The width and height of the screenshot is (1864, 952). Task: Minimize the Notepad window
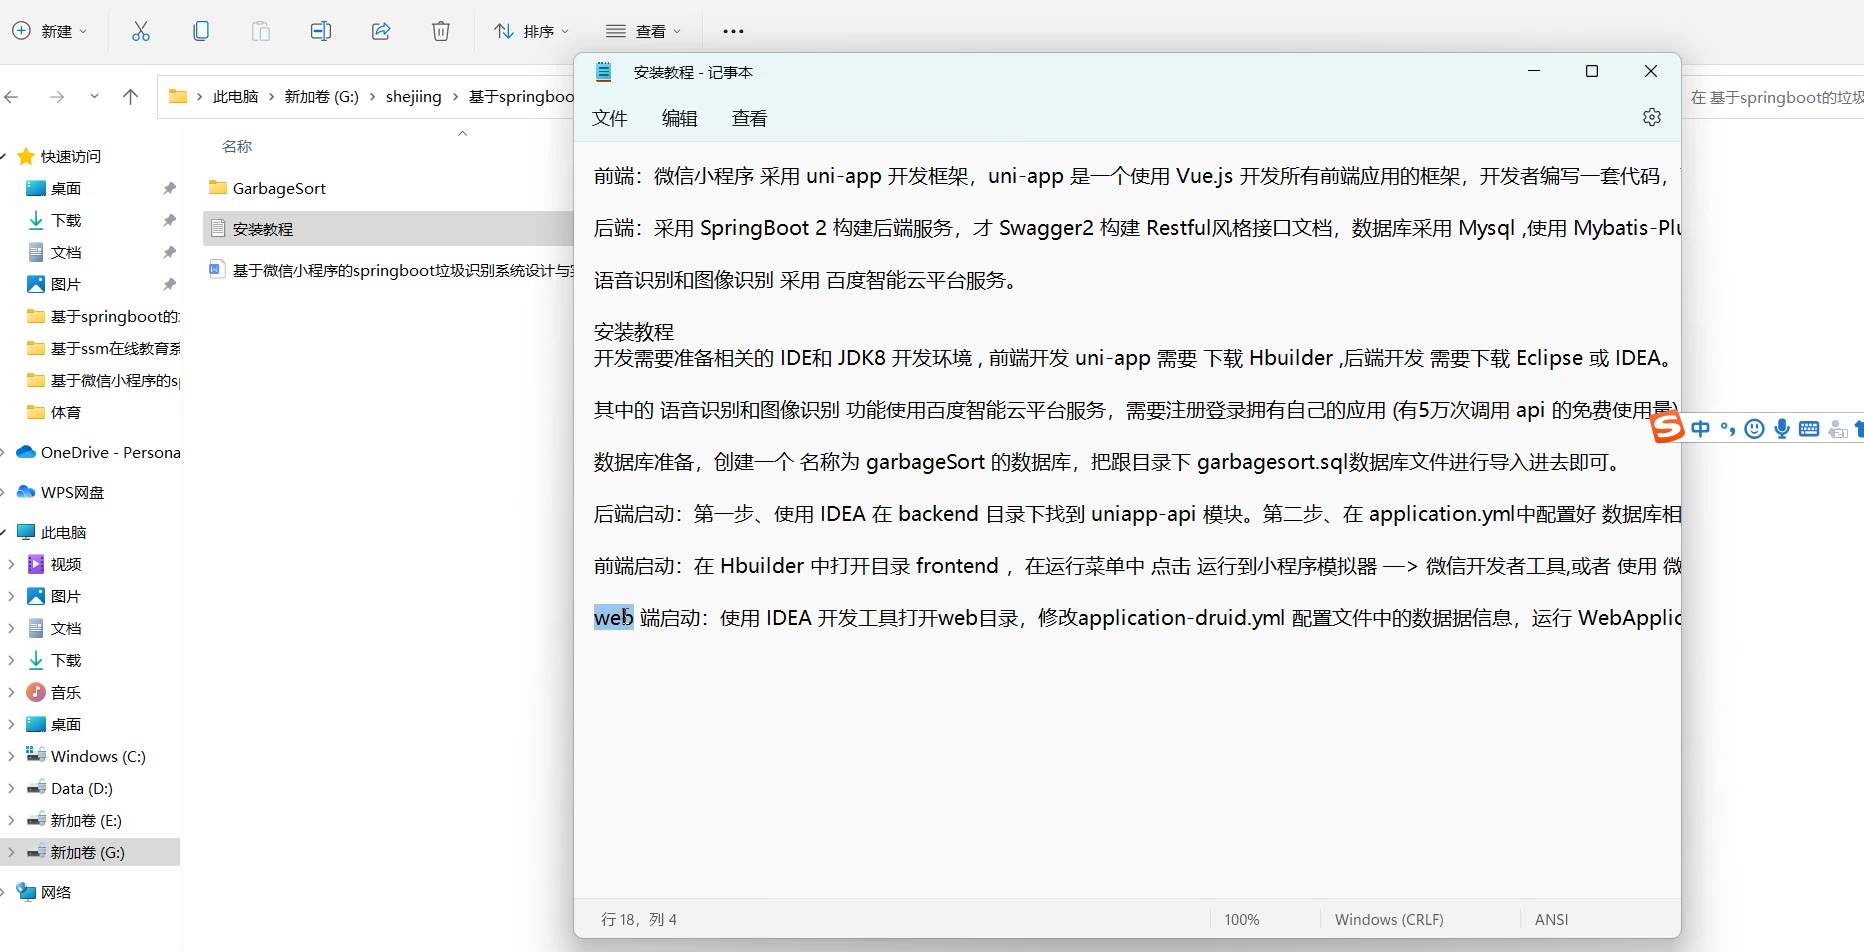click(x=1534, y=71)
